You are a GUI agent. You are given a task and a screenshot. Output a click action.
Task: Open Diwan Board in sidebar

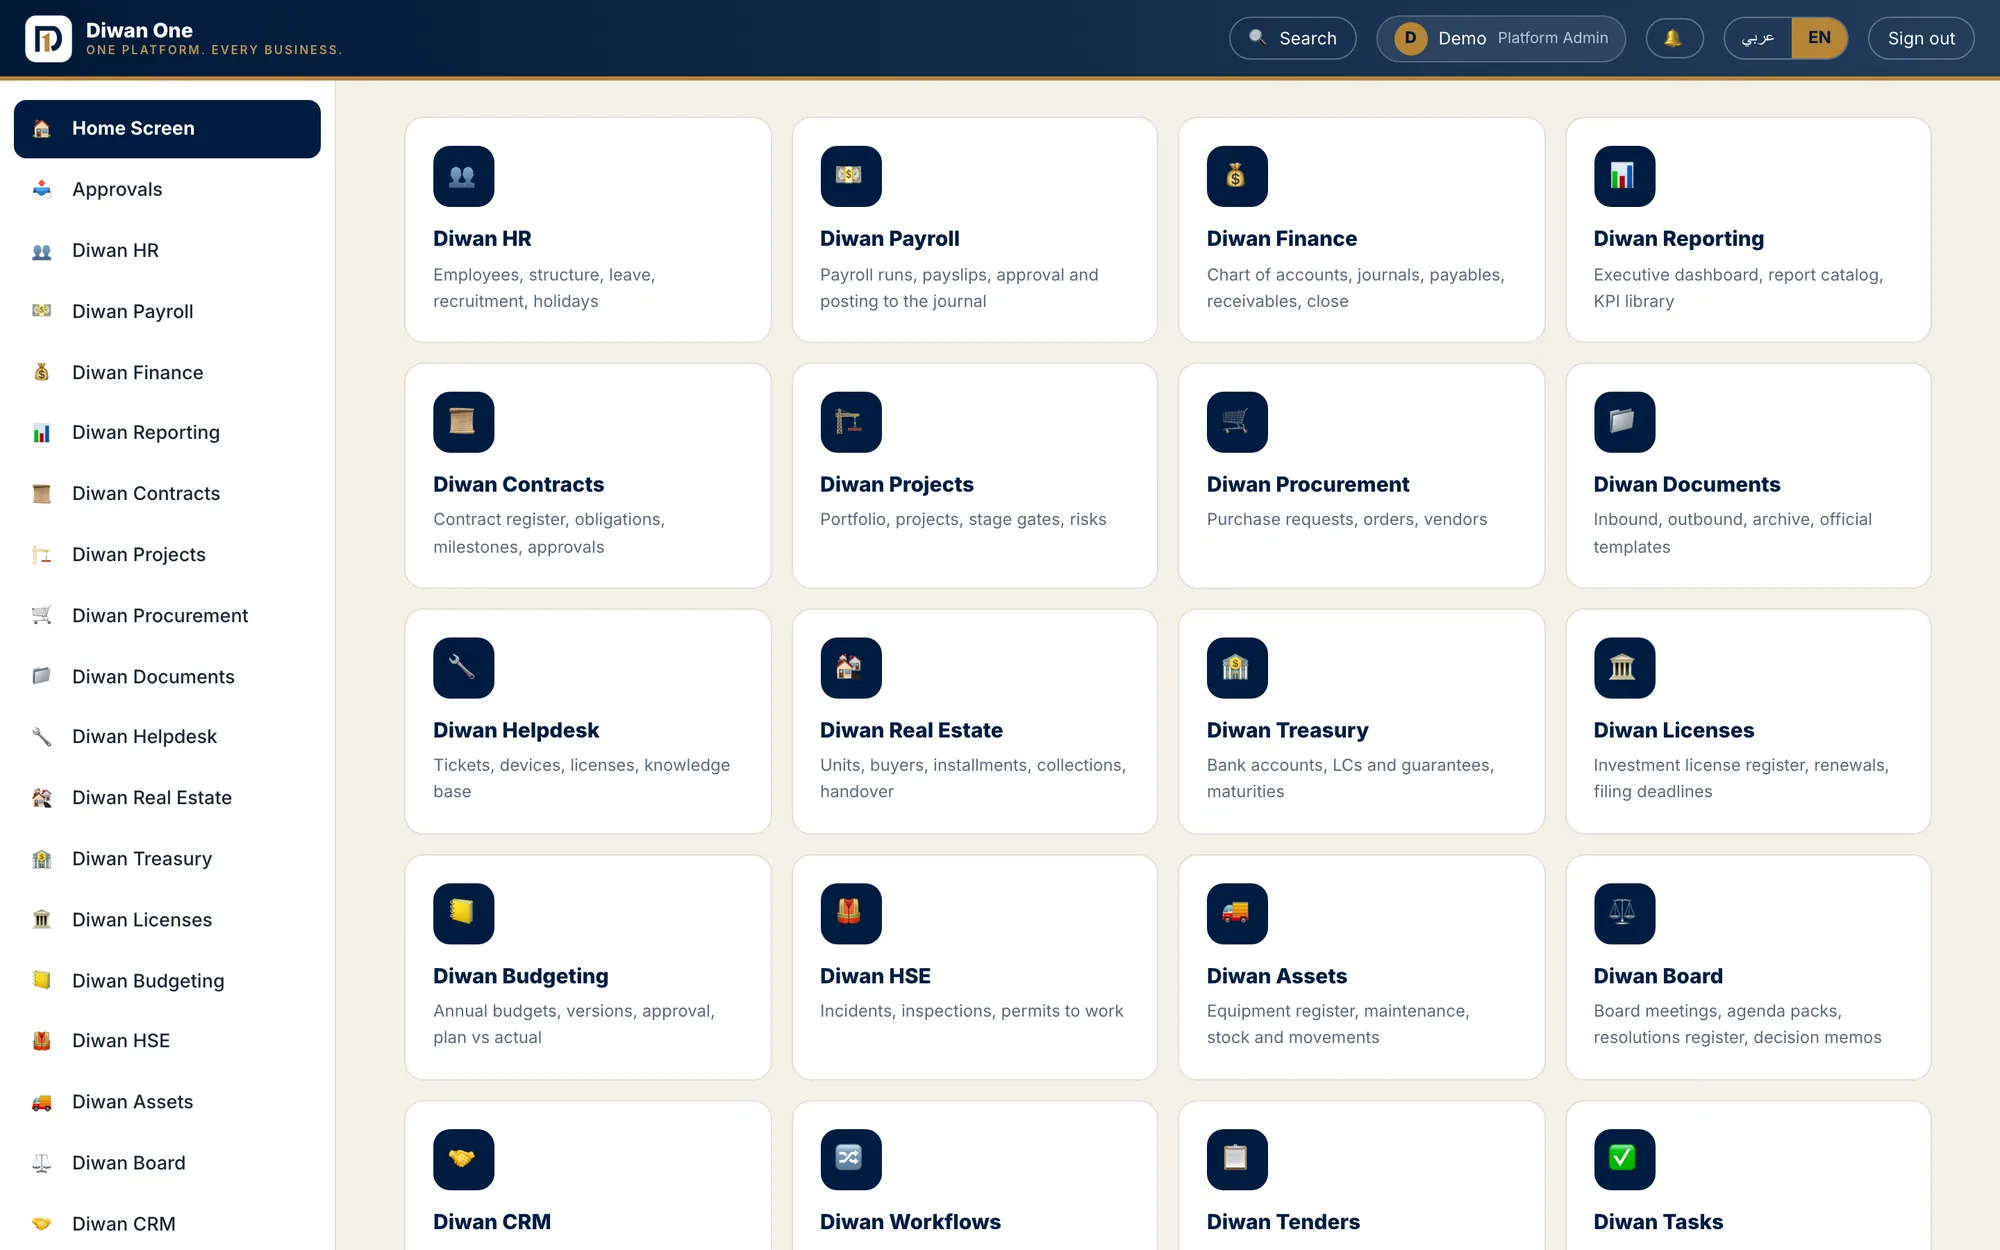coord(167,1162)
